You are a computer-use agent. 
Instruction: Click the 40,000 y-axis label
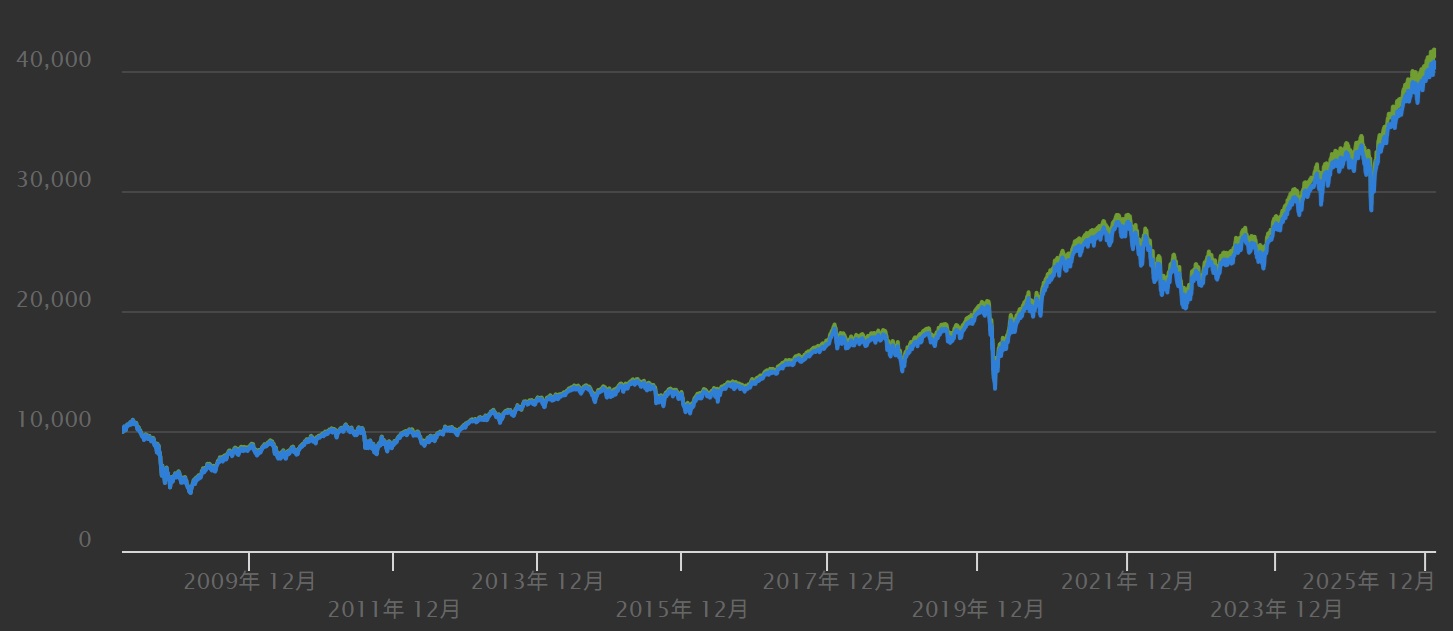[x=54, y=61]
